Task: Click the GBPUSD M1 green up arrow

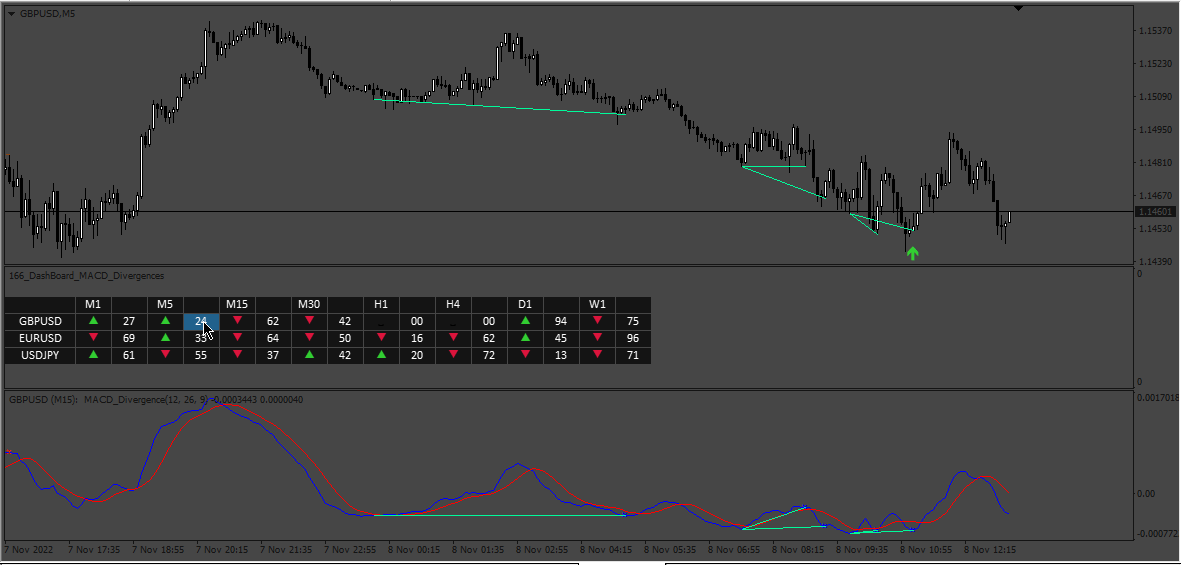Action: [93, 321]
